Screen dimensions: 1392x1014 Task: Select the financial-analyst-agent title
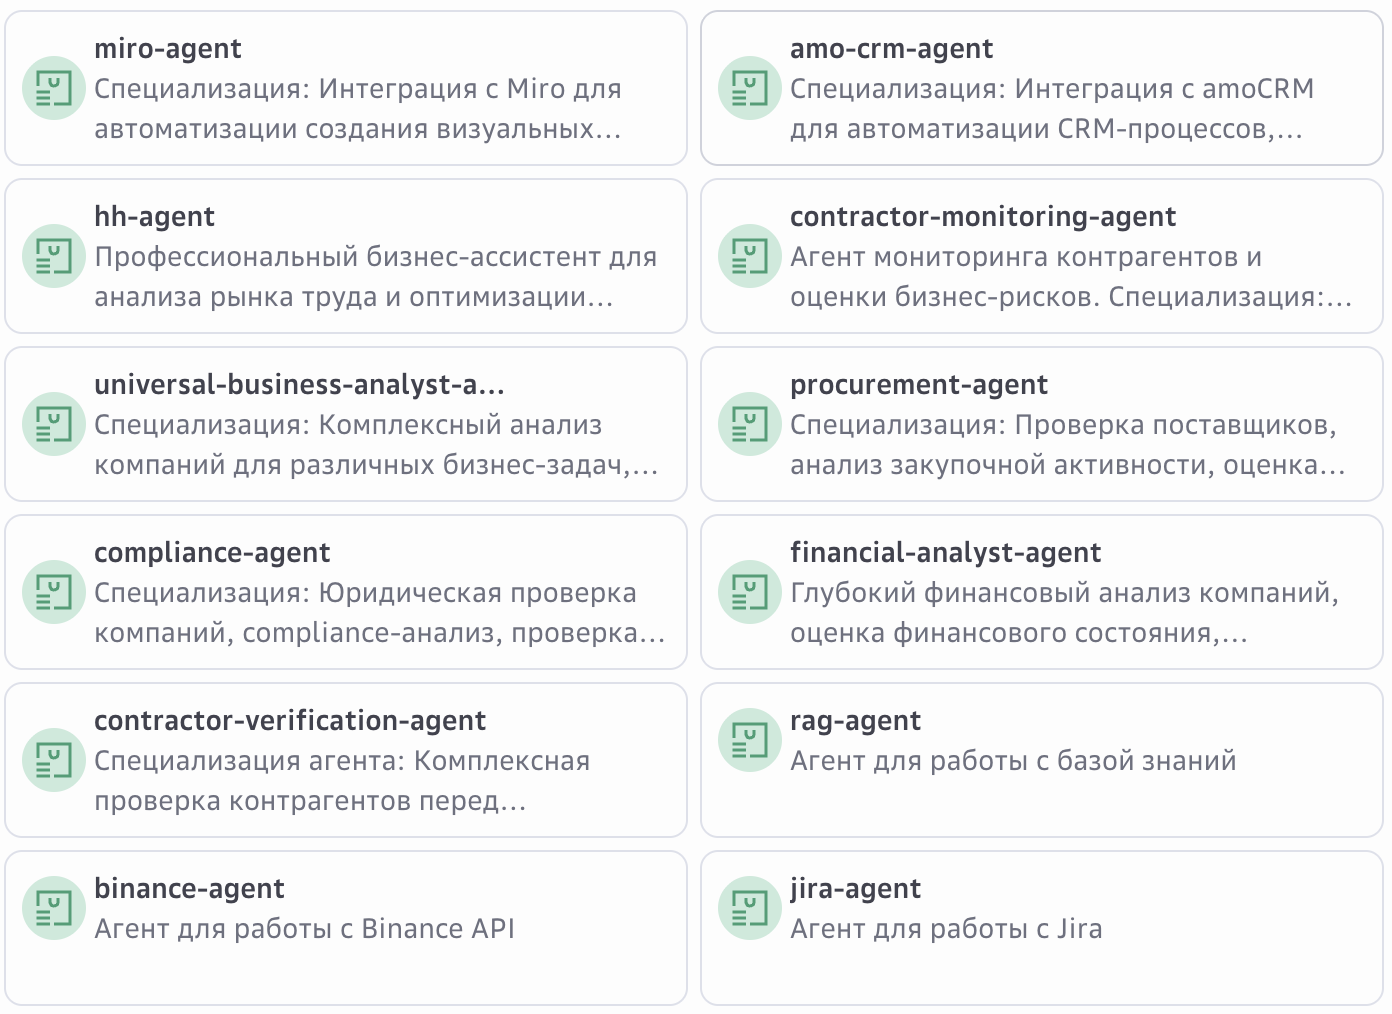[x=945, y=553]
